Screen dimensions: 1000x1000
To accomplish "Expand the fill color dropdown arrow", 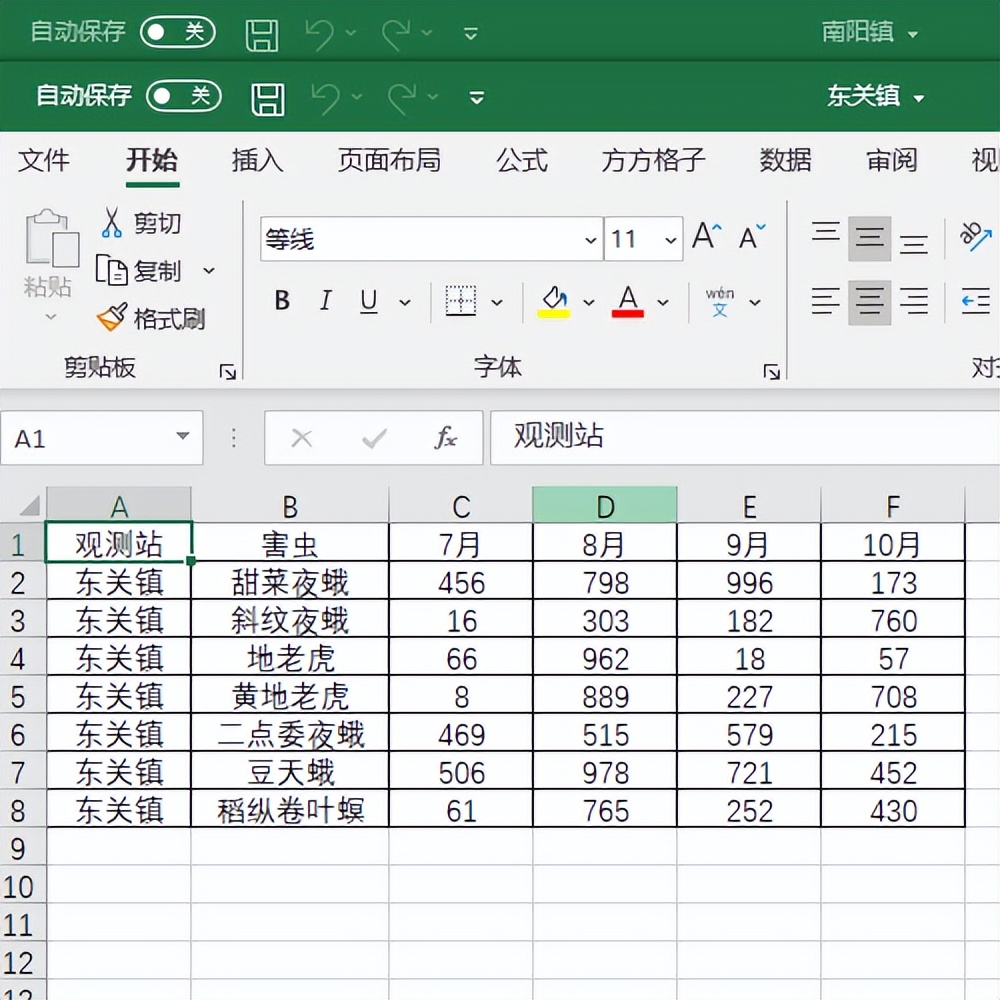I will click(588, 301).
